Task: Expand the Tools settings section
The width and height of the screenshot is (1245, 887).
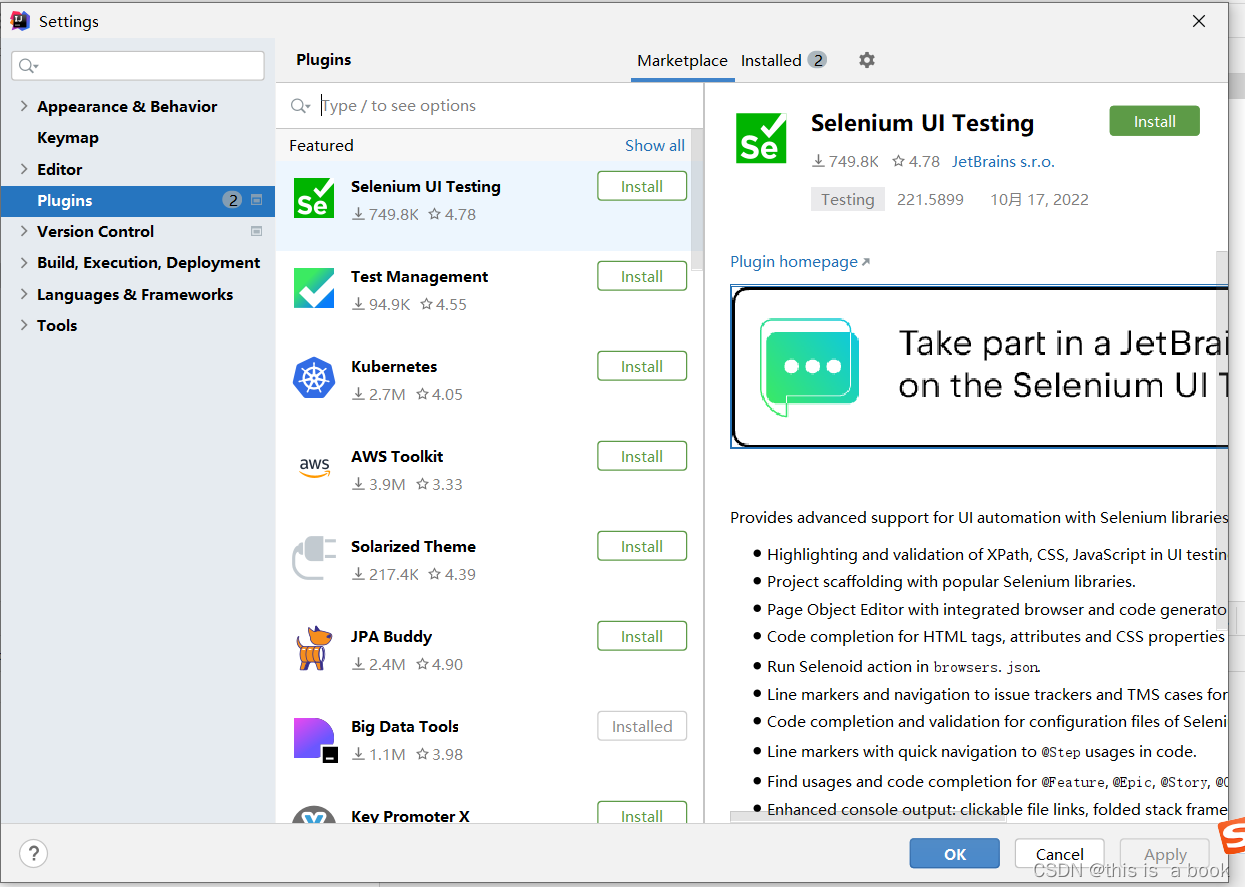Action: coord(24,325)
